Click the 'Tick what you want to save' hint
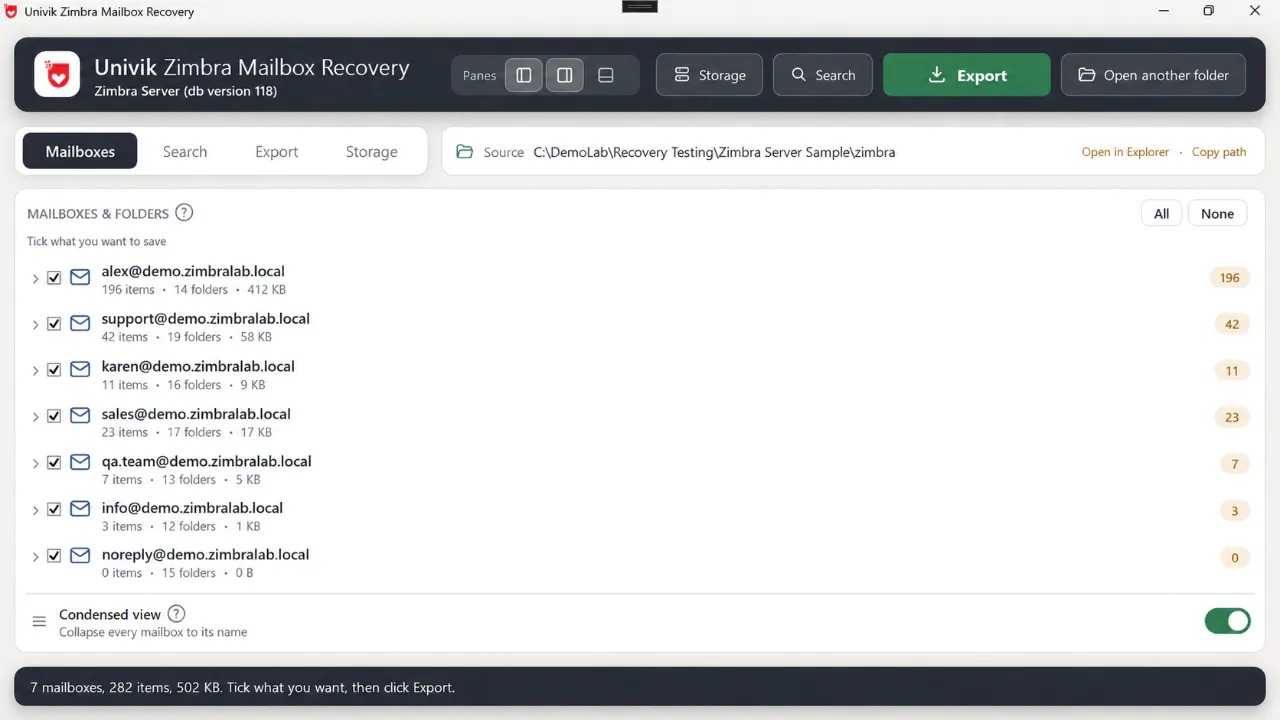The image size is (1280, 720). tap(96, 241)
